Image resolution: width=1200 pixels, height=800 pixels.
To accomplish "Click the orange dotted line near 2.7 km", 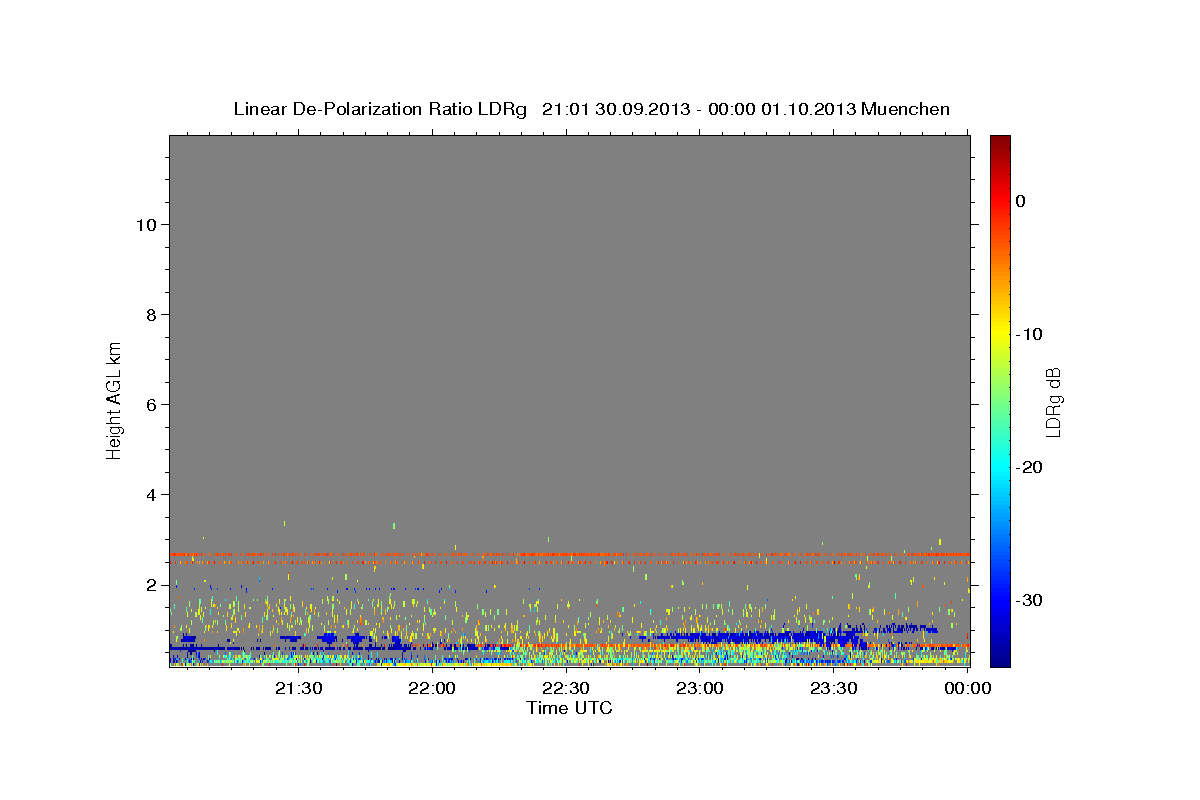I will [569, 554].
